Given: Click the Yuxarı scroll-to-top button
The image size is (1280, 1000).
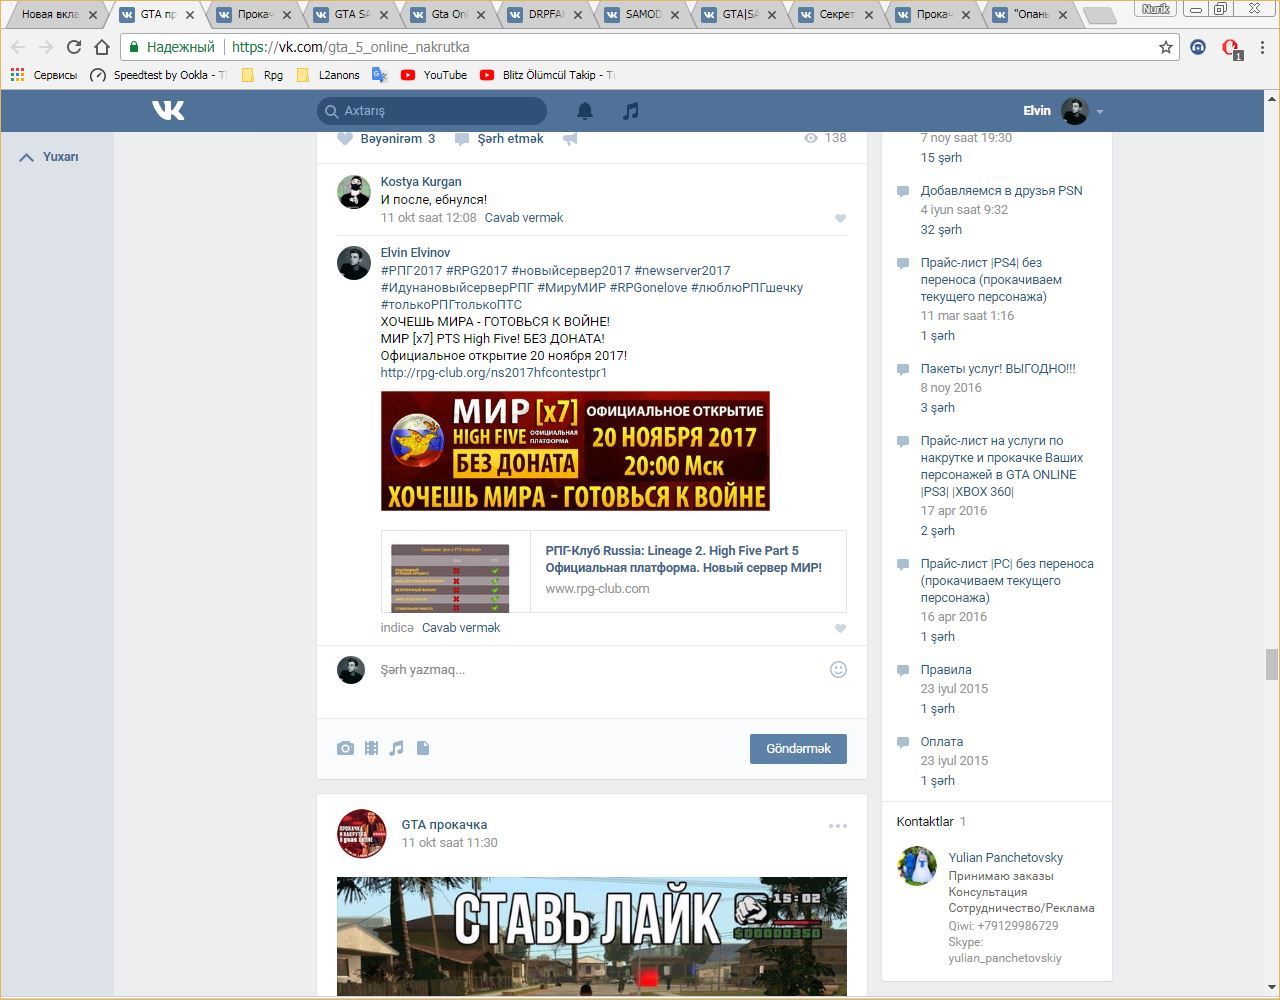Looking at the screenshot, I should 49,157.
